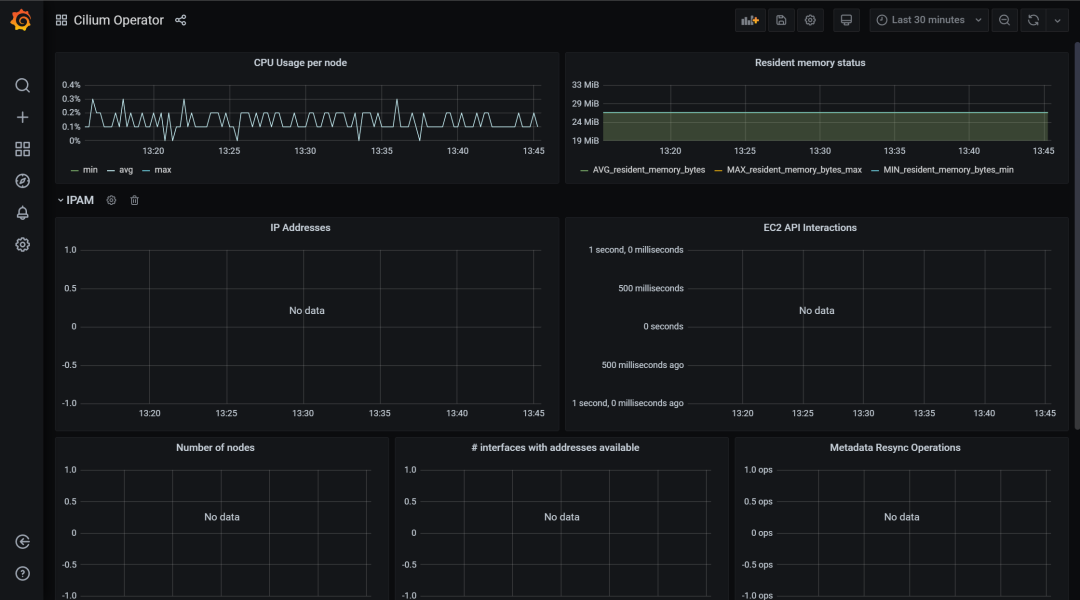Image resolution: width=1080 pixels, height=600 pixels.
Task: Open the search icon in sidebar
Action: pos(22,85)
